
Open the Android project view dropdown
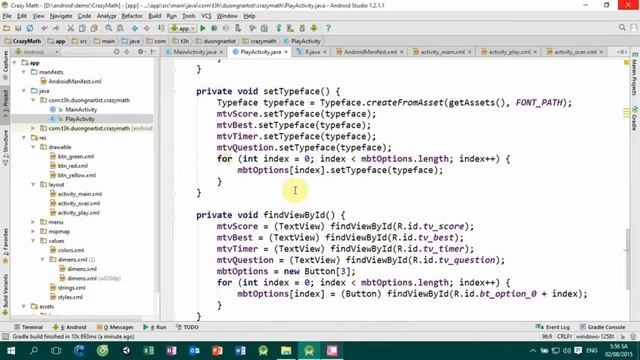(37, 52)
